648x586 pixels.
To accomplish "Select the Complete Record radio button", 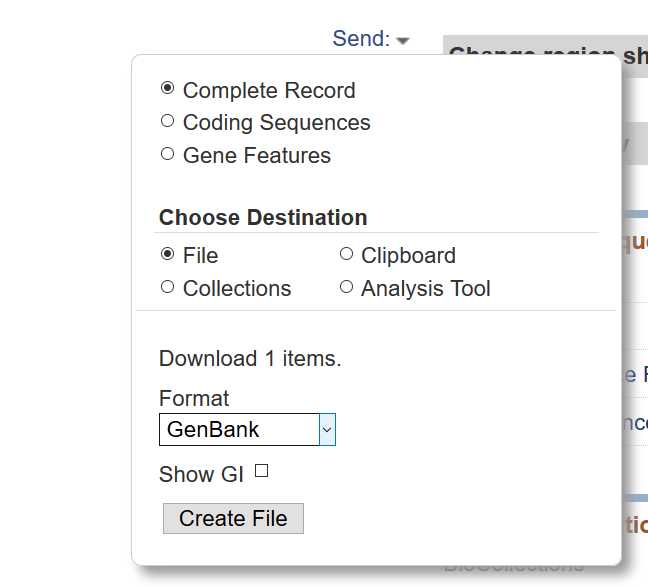I will (167, 88).
